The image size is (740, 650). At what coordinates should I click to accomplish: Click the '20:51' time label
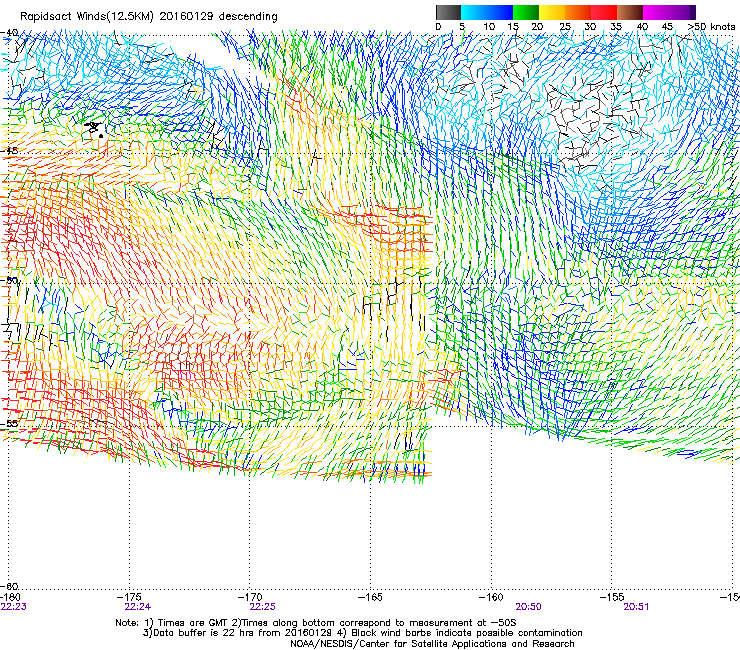(x=636, y=607)
